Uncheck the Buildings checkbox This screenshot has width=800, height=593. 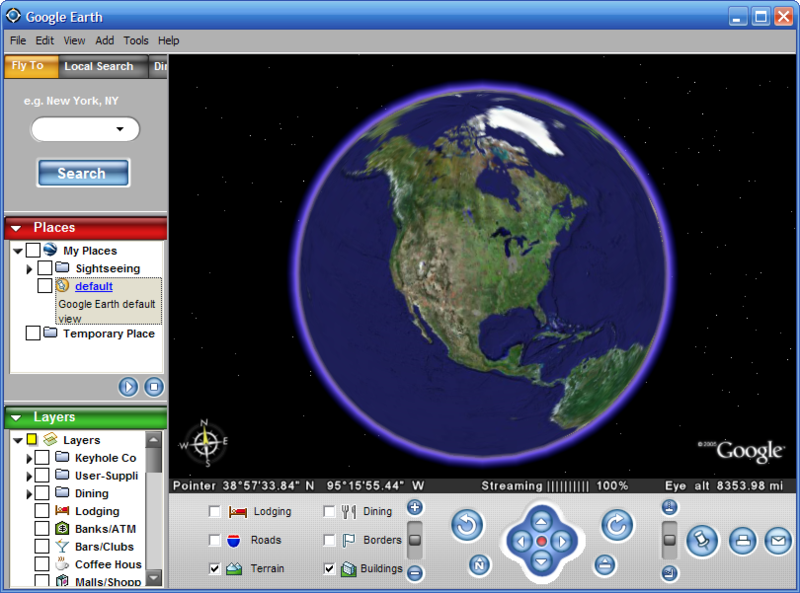click(x=329, y=569)
